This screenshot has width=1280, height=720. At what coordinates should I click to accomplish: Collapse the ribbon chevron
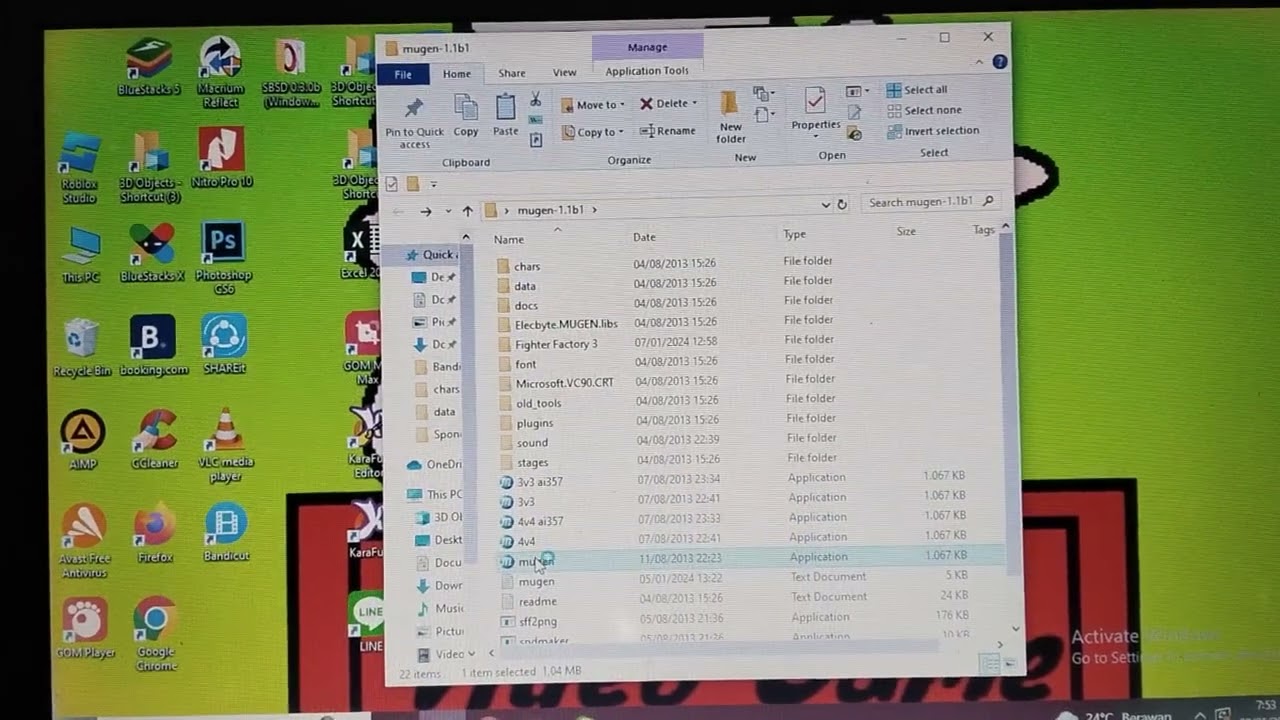coord(979,62)
